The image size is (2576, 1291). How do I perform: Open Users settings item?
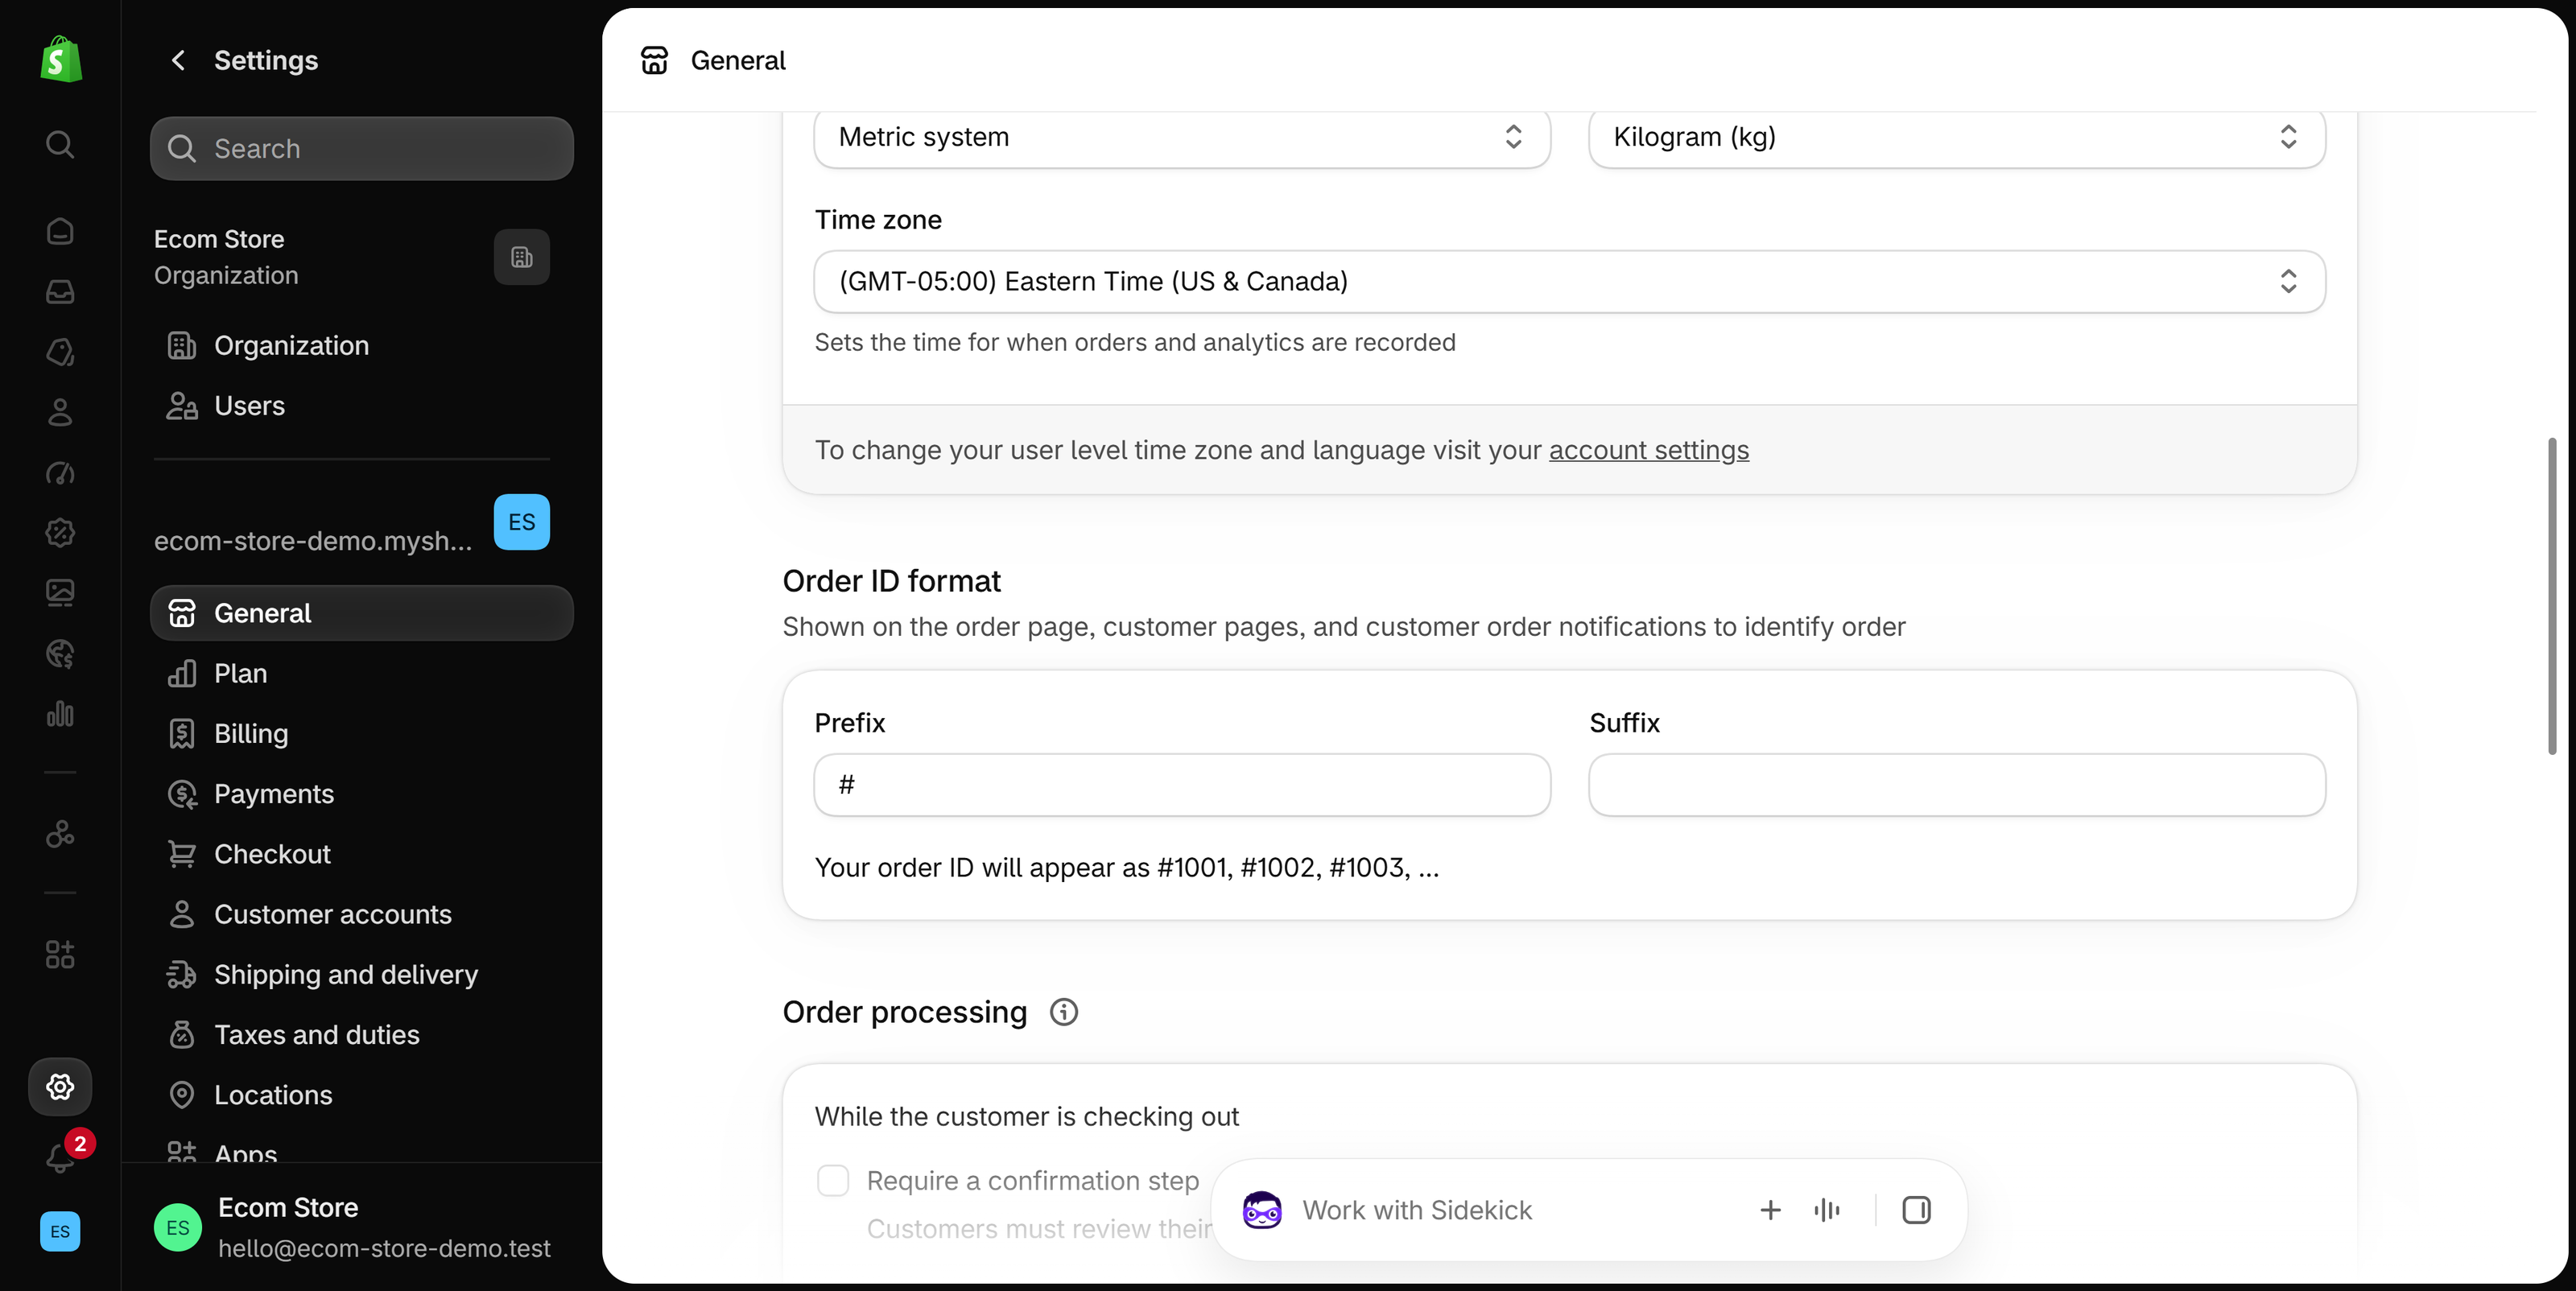[362, 406]
